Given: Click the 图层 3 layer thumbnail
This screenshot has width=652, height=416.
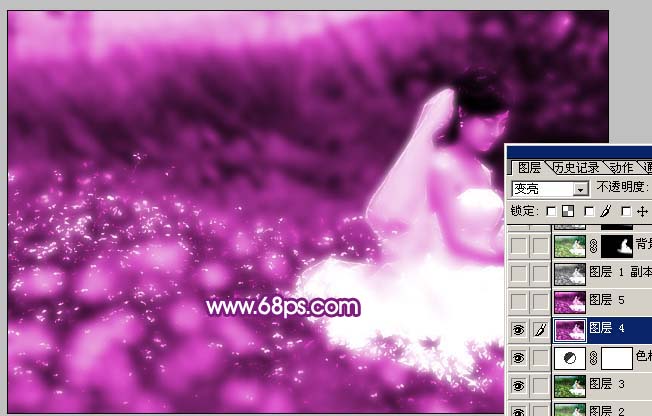Looking at the screenshot, I should click(x=568, y=385).
